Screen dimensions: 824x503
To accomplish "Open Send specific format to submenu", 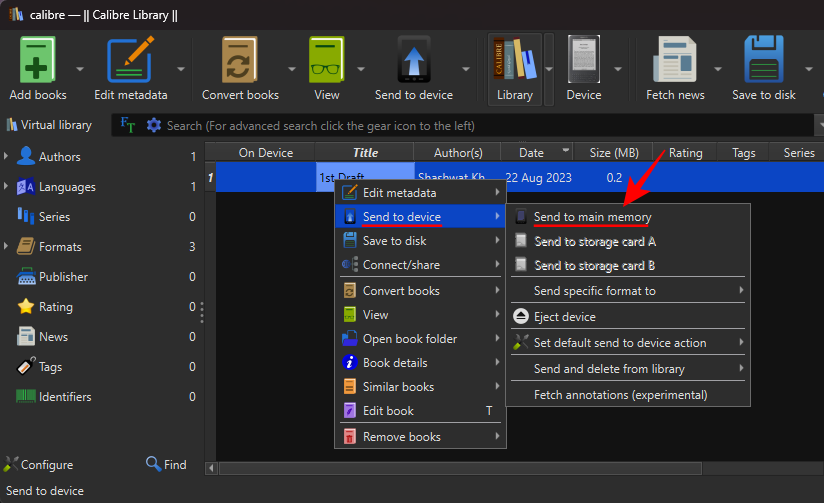I will click(x=628, y=291).
